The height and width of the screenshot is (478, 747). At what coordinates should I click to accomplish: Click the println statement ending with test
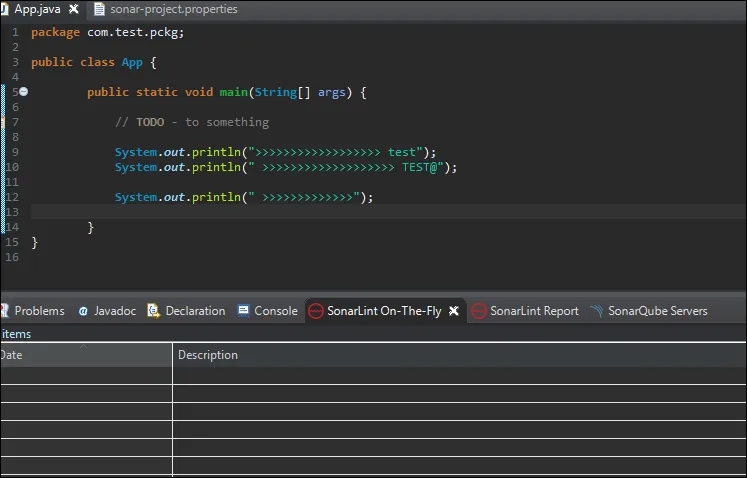click(x=275, y=152)
